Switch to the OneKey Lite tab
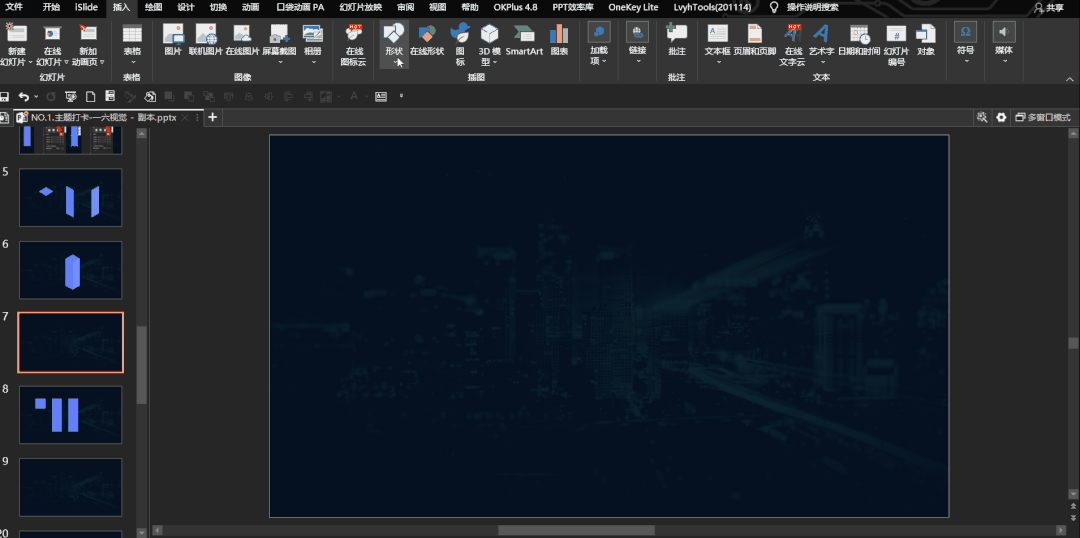1080x538 pixels. (x=633, y=8)
